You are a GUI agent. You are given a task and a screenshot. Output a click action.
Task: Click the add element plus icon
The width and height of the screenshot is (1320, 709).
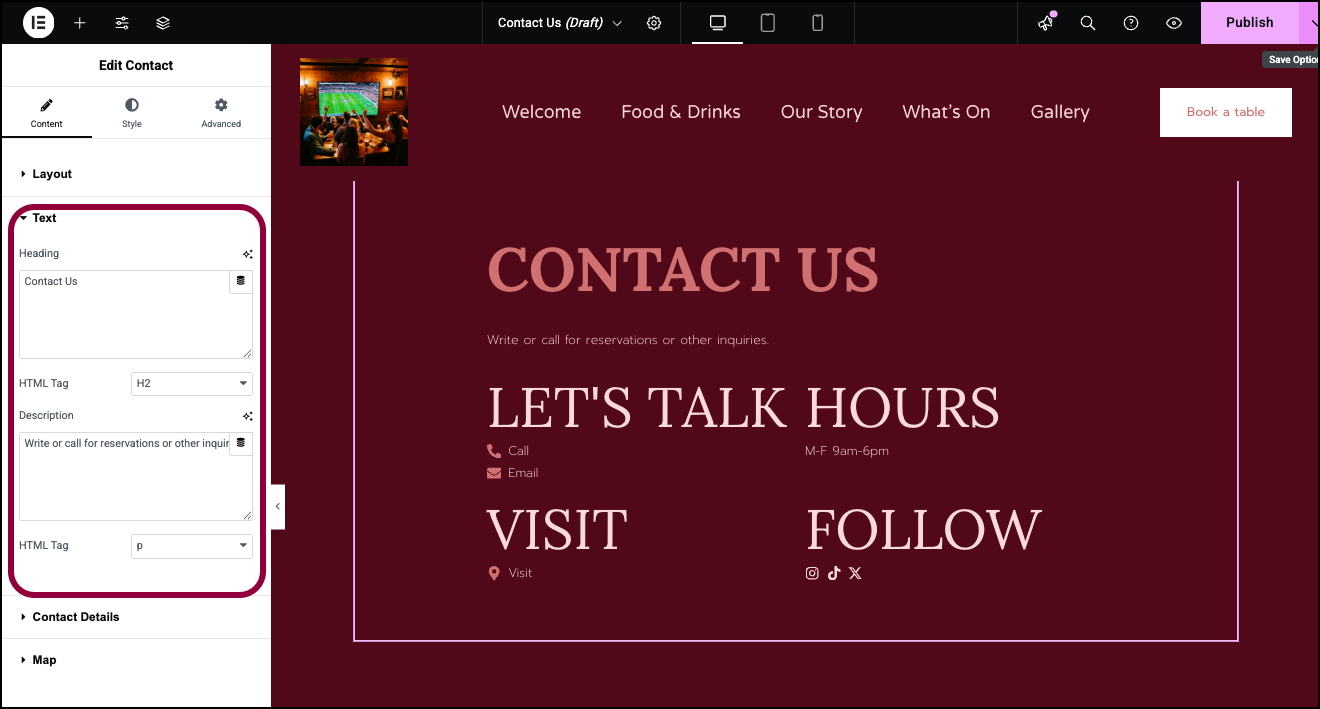[x=80, y=23]
